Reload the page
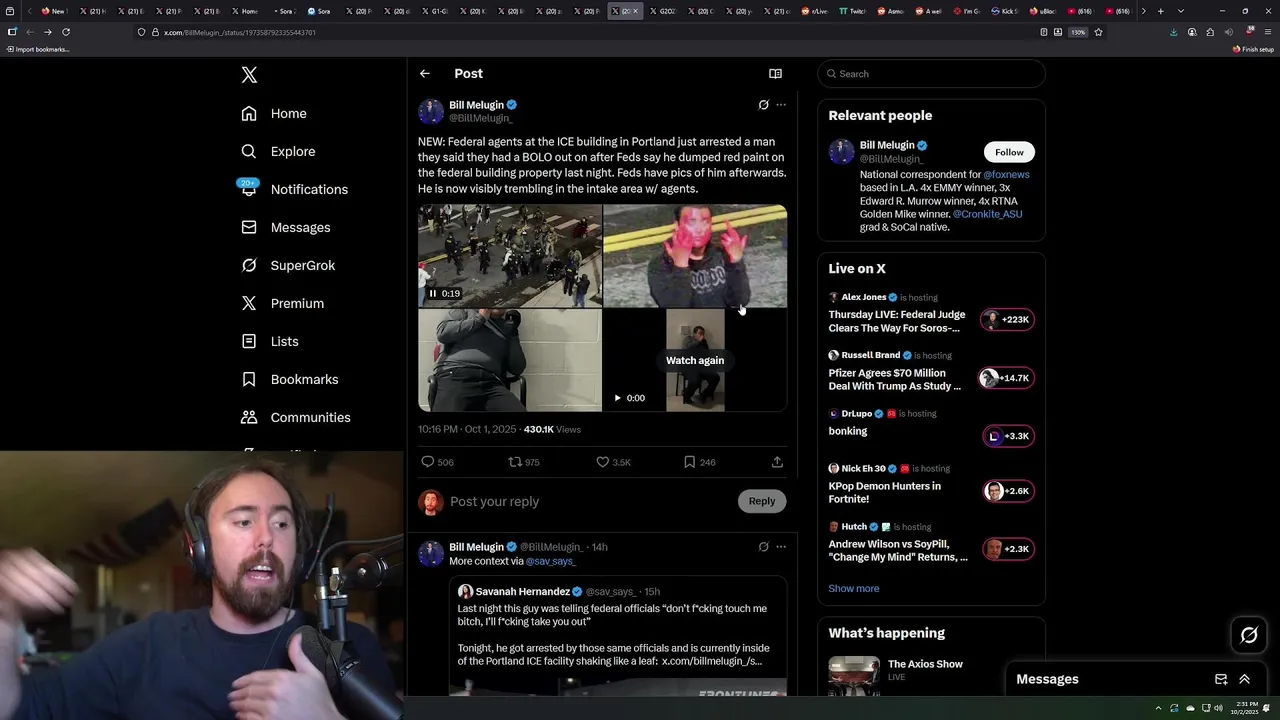The image size is (1280, 720). pos(66,32)
